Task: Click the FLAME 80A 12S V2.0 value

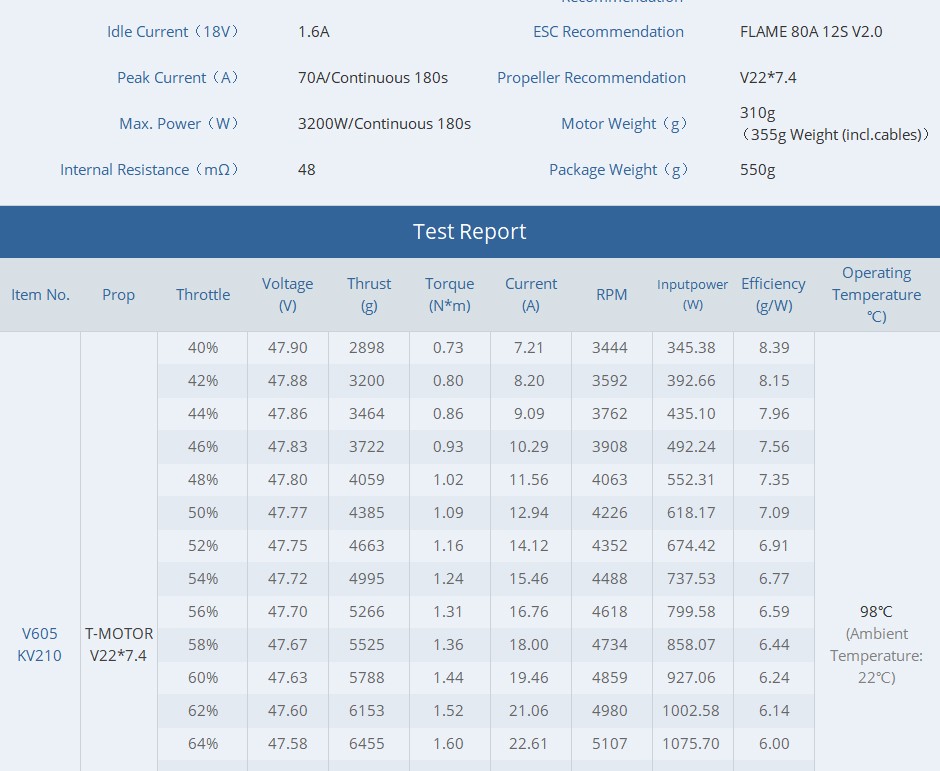Action: (x=811, y=32)
